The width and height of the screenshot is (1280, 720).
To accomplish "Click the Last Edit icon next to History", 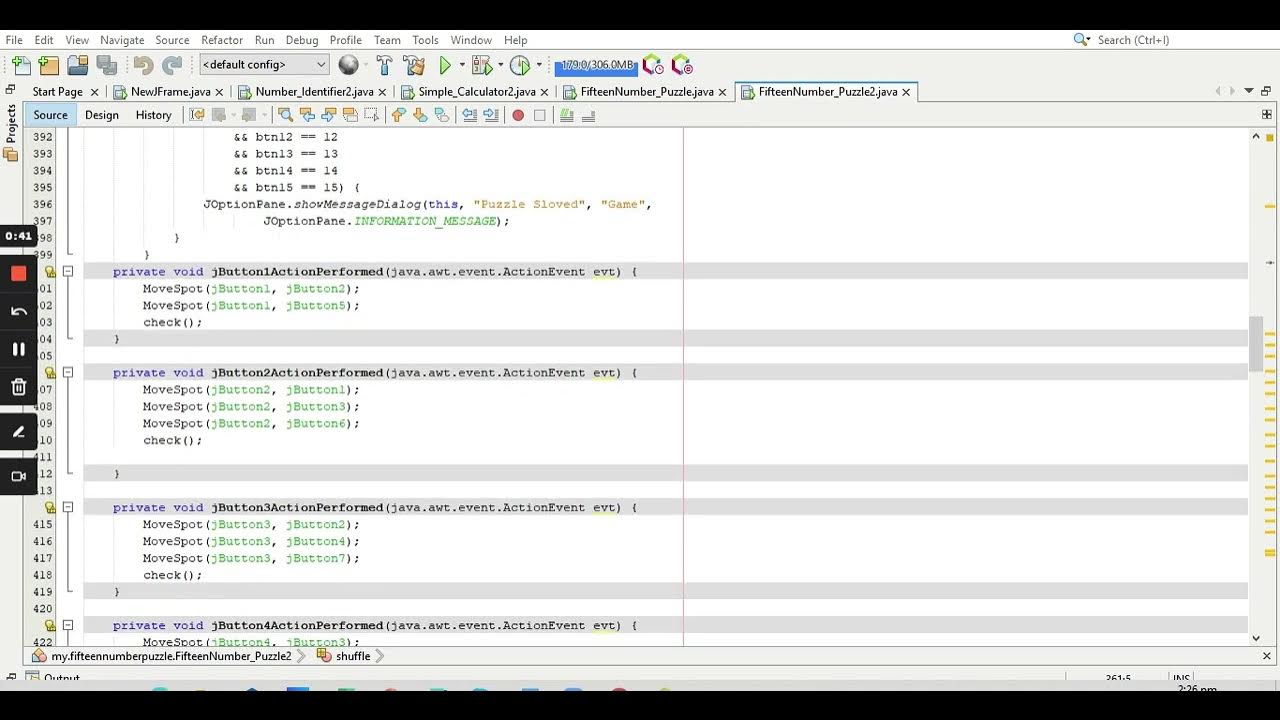I will [197, 115].
